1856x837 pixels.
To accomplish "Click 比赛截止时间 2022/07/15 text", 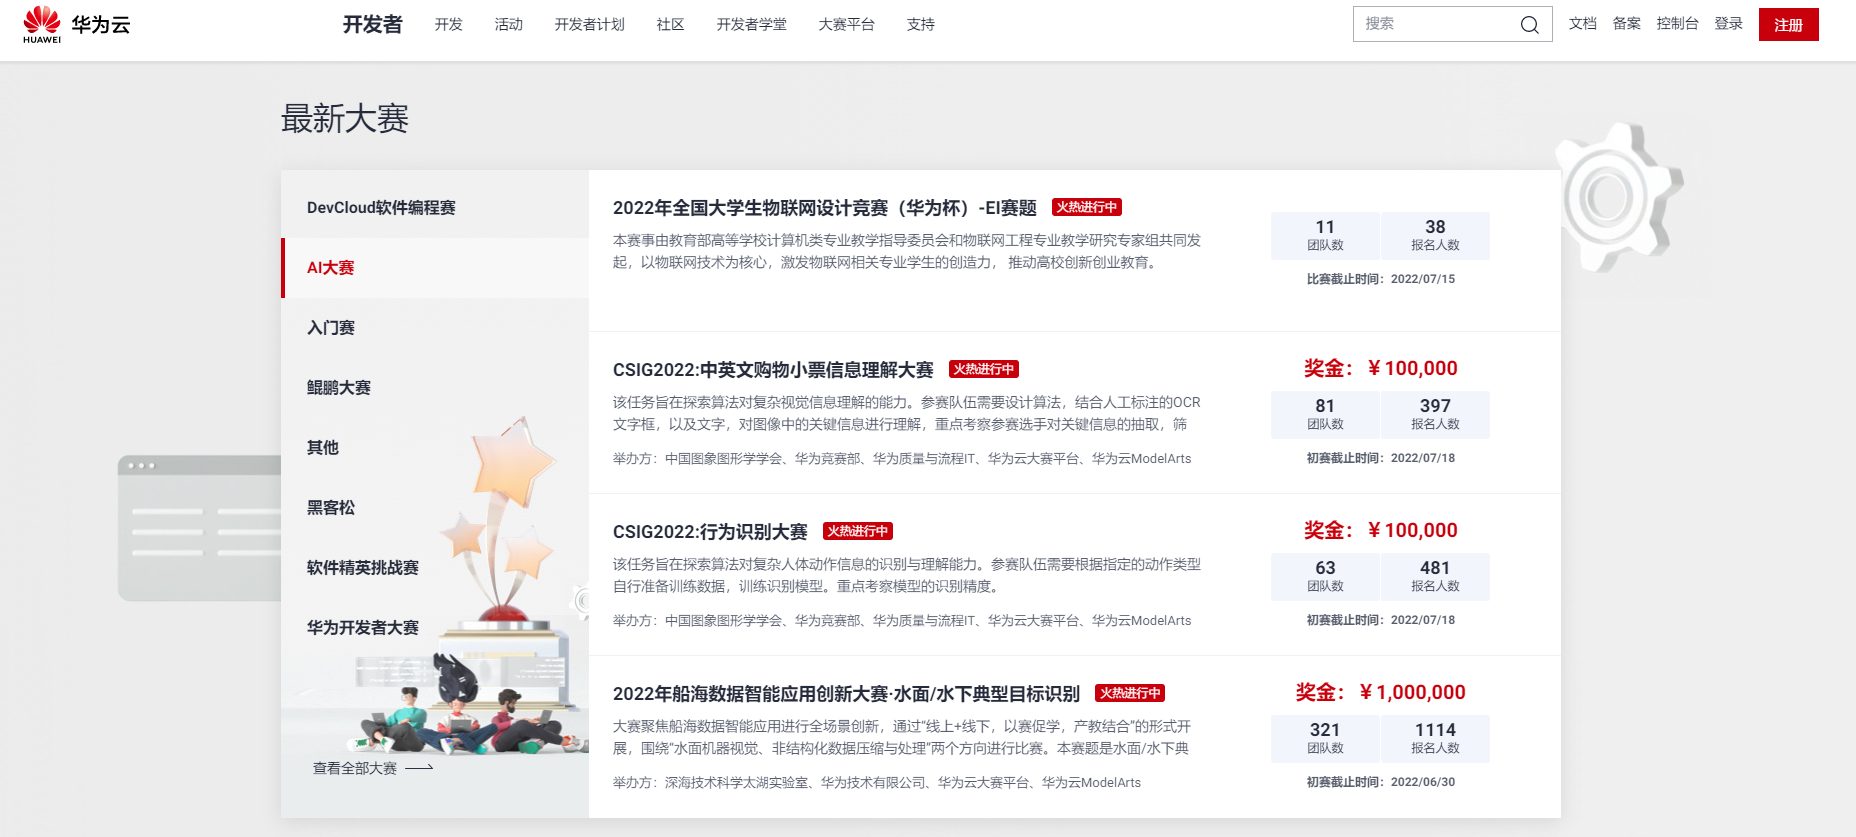I will (1381, 279).
